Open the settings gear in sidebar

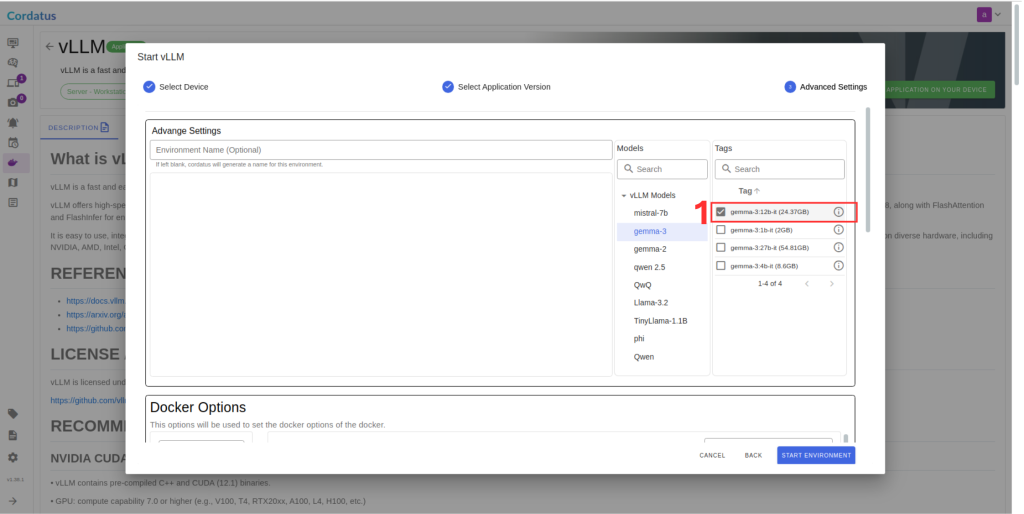click(12, 457)
